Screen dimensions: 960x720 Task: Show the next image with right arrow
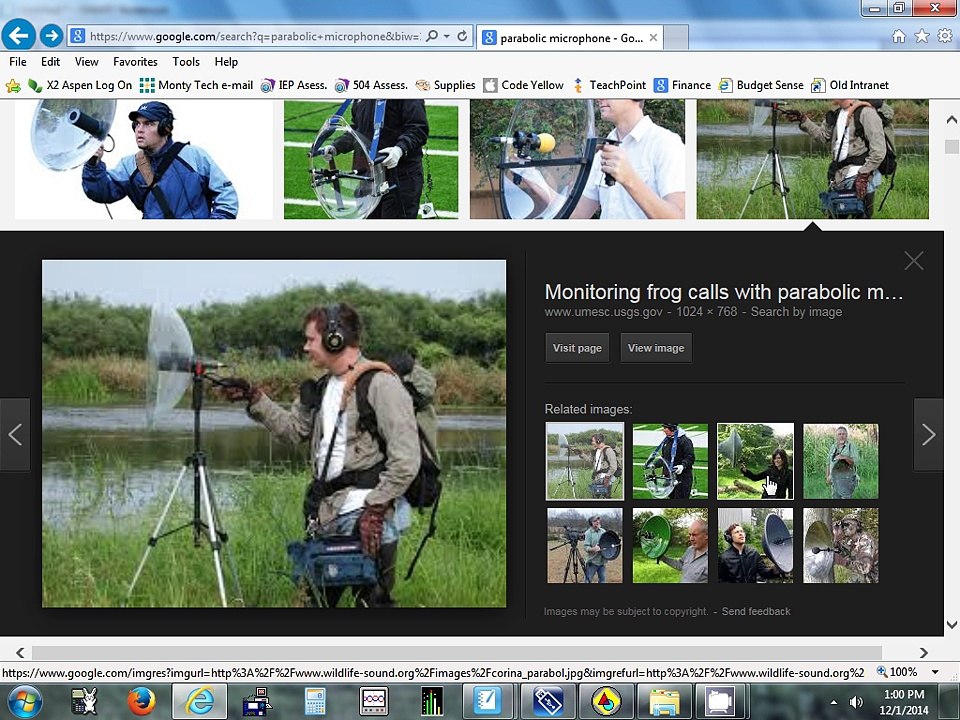[928, 435]
